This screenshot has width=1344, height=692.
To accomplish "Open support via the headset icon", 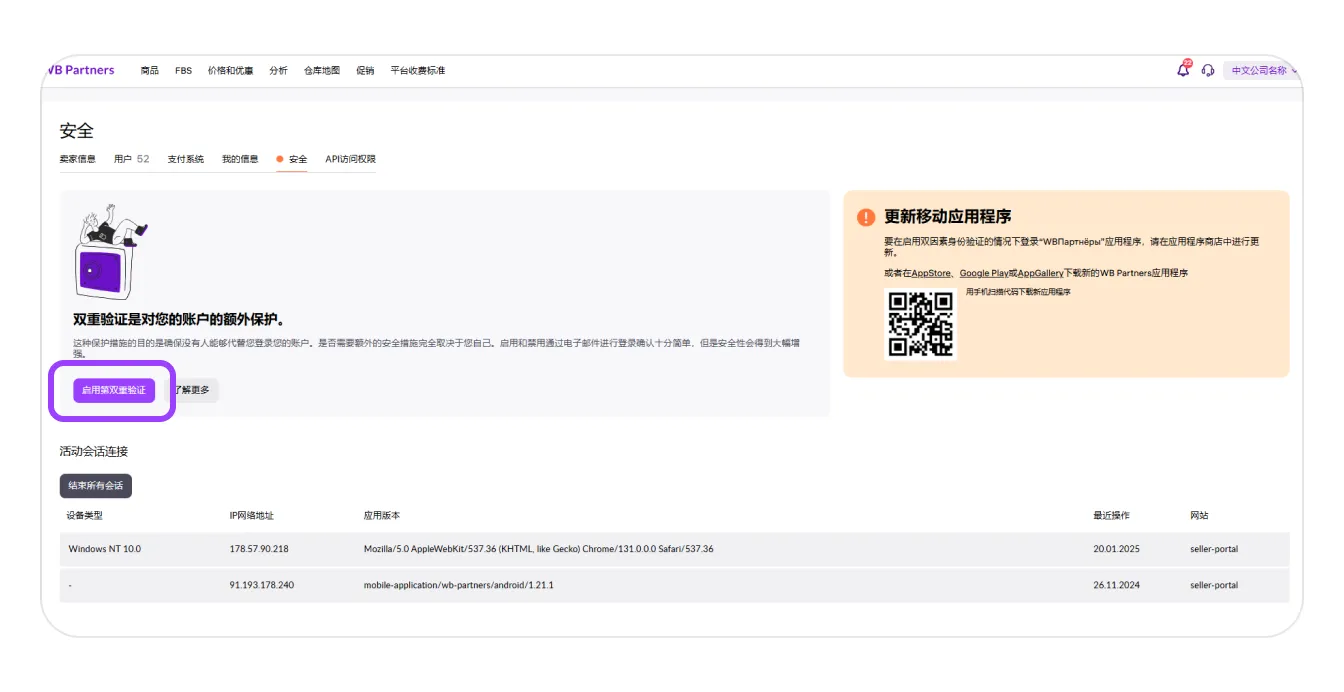I will click(x=1208, y=71).
